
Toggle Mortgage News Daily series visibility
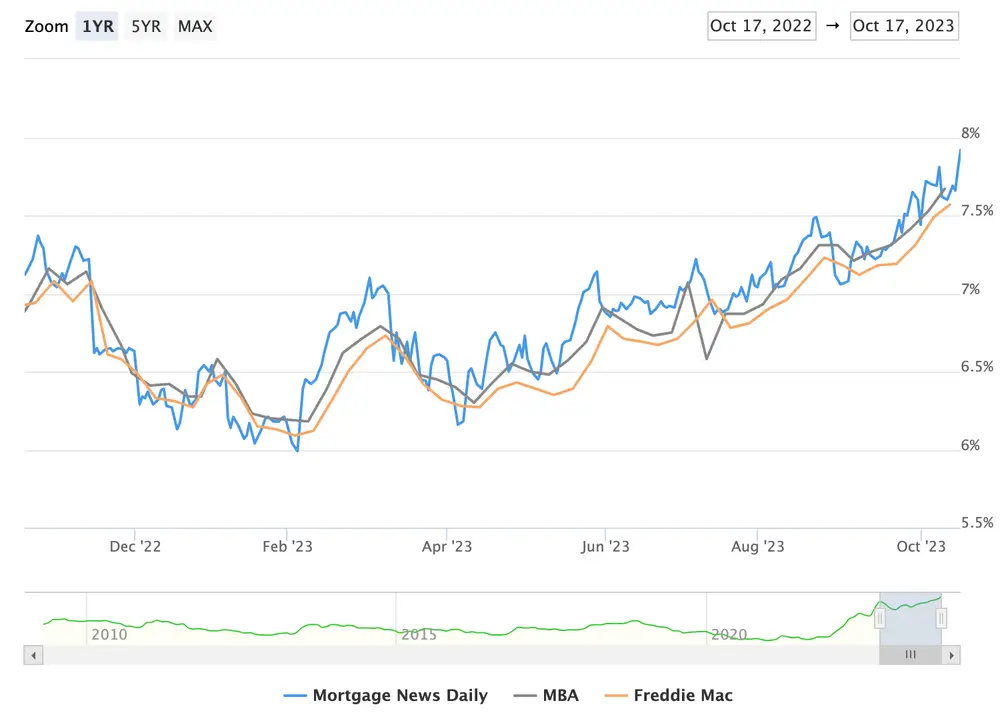tap(400, 695)
